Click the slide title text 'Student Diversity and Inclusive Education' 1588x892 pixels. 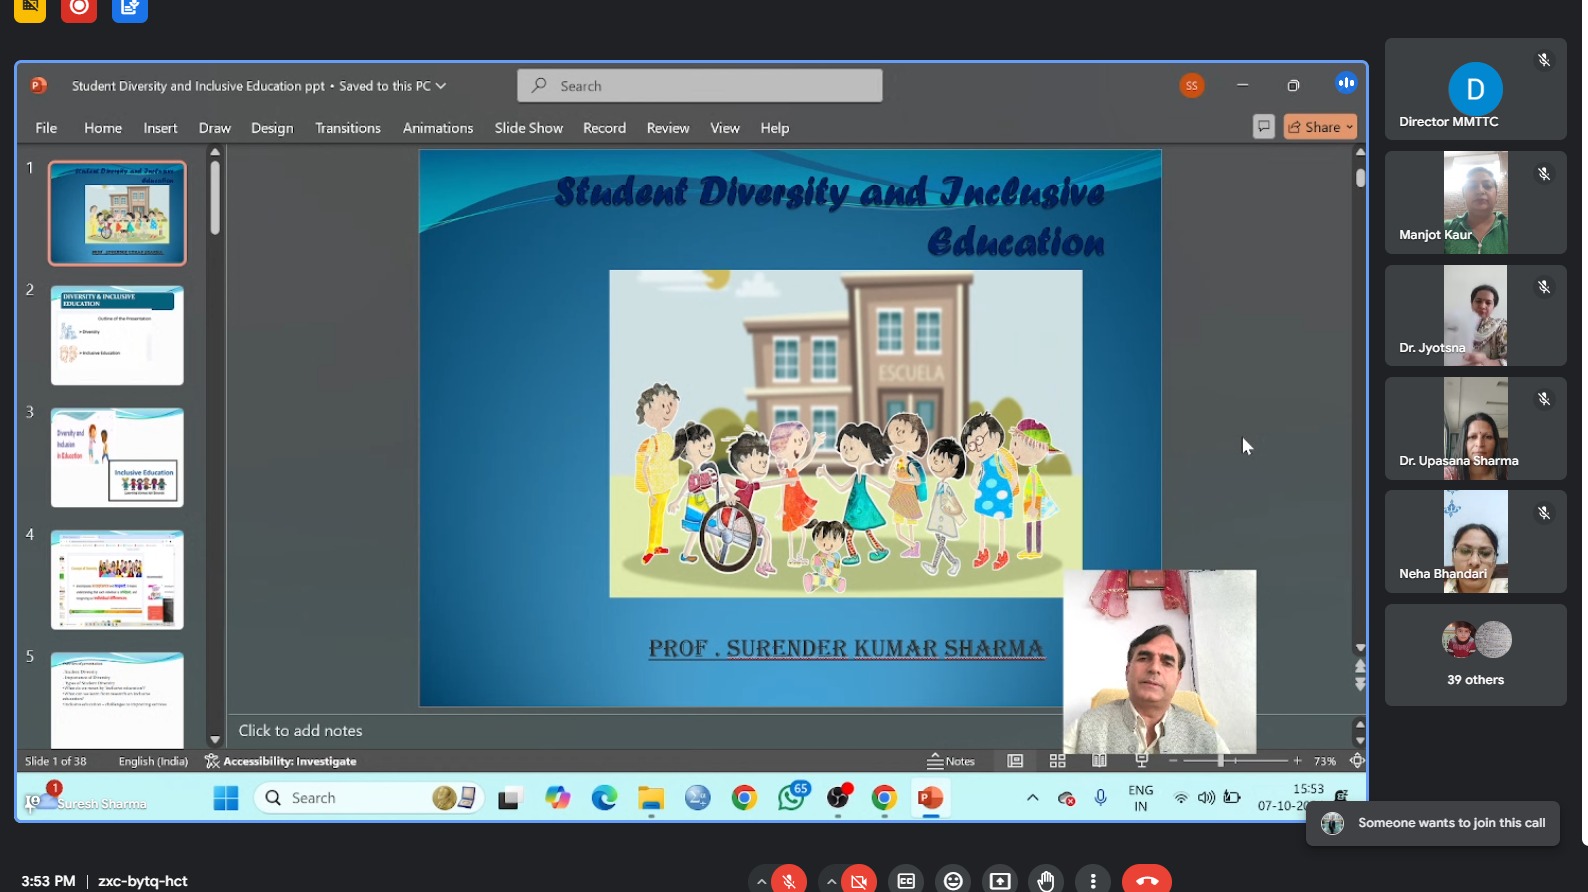829,216
